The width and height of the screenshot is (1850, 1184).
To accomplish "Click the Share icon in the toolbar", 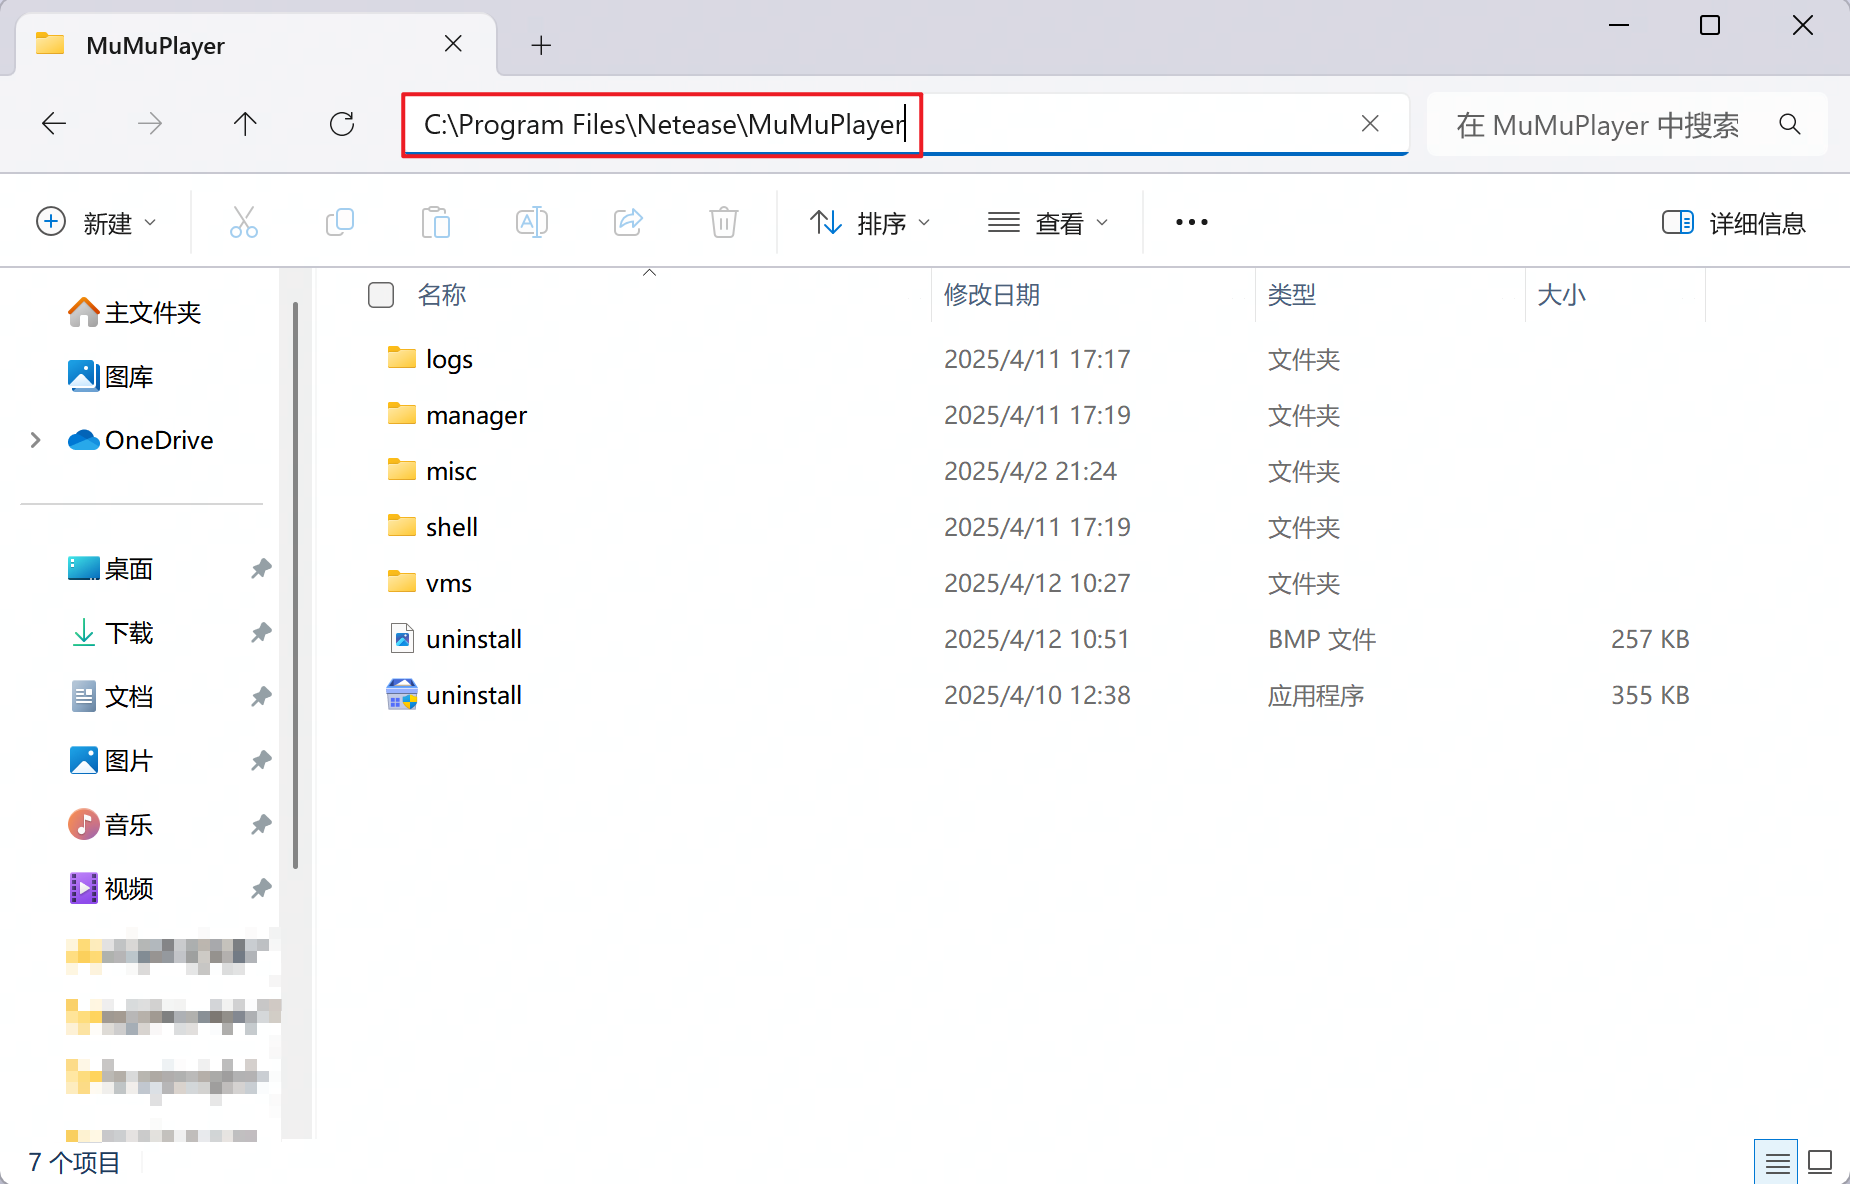I will (x=627, y=222).
